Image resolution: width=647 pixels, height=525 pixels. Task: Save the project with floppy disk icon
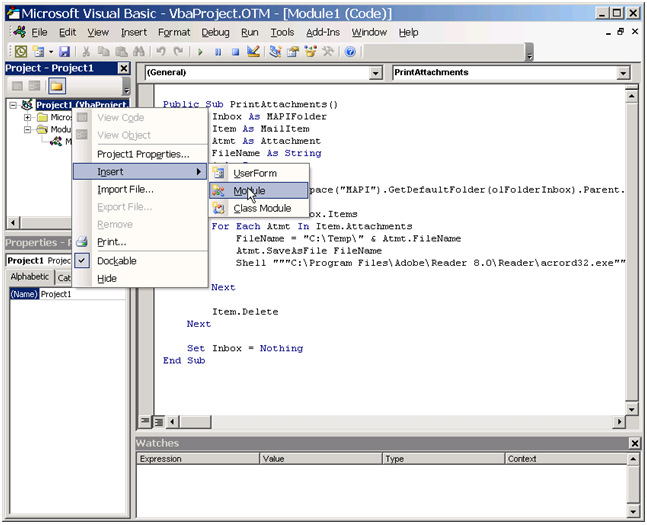coord(64,52)
